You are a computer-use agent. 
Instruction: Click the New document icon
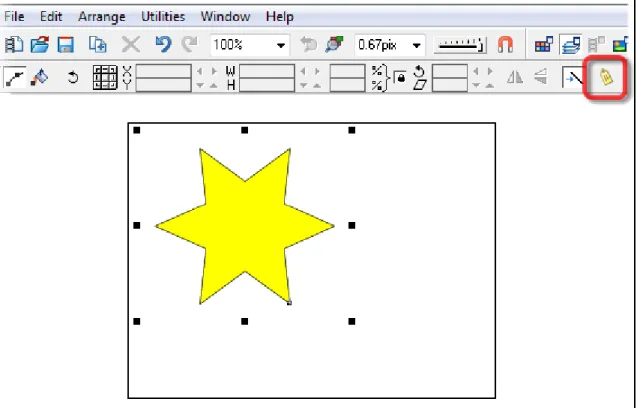[14, 45]
